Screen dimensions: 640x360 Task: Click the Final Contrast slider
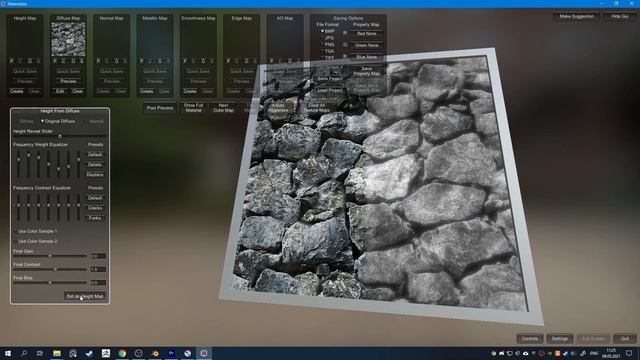click(50, 269)
